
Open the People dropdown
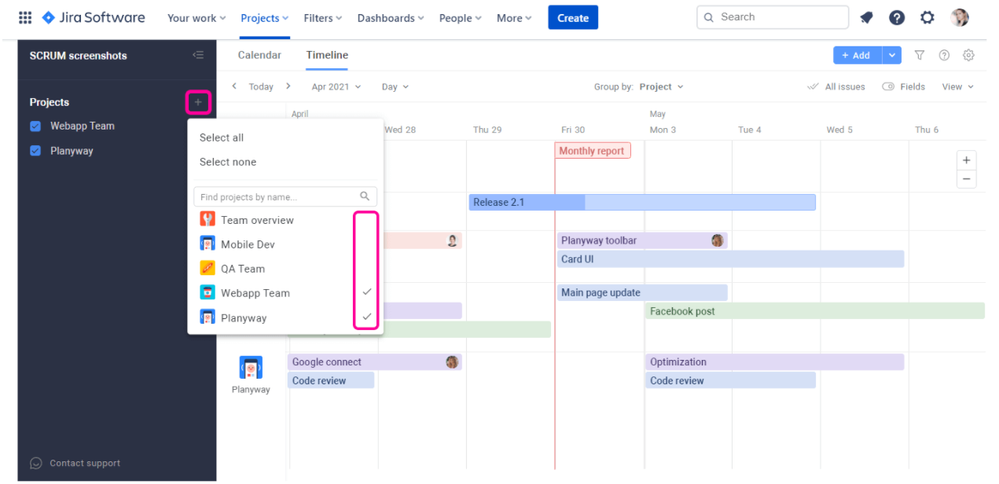pyautogui.click(x=460, y=18)
